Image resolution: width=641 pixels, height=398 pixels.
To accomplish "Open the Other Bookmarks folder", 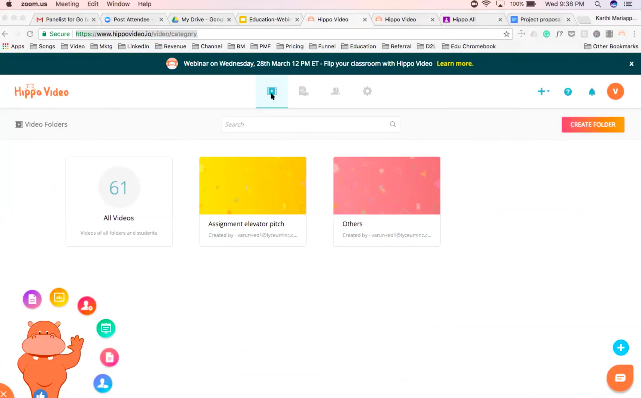I will tap(611, 46).
